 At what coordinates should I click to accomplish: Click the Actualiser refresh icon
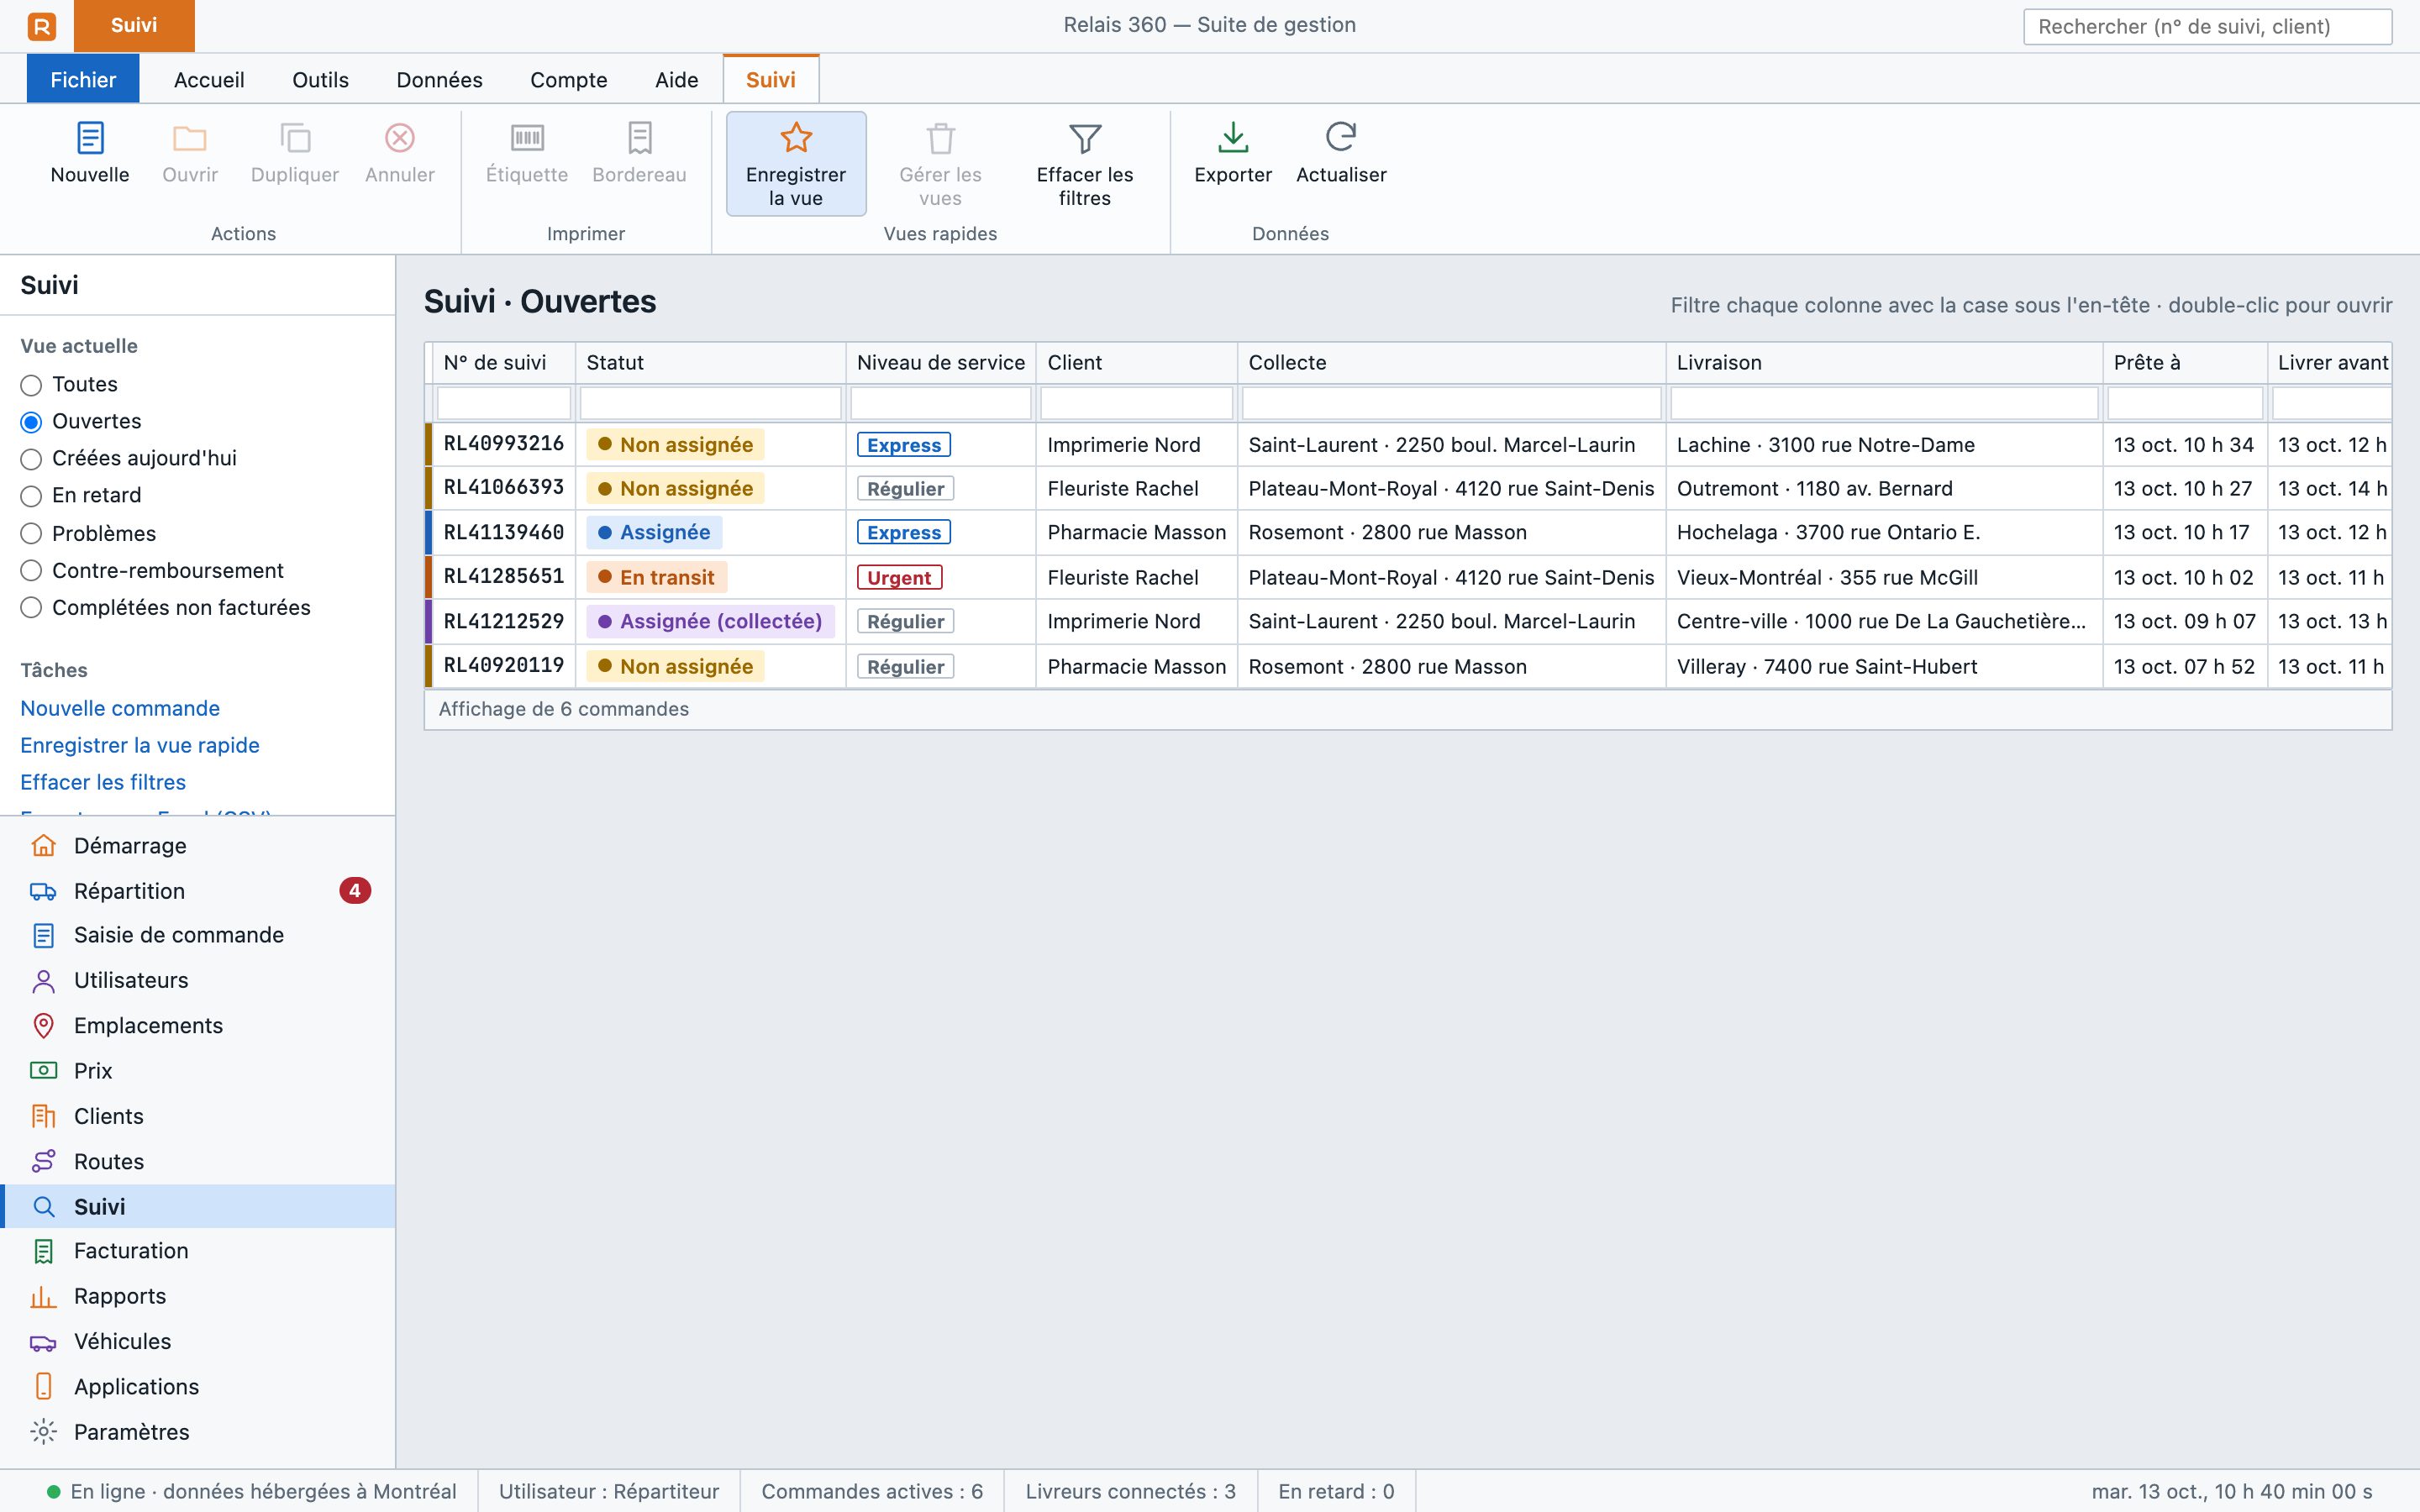[x=1341, y=138]
